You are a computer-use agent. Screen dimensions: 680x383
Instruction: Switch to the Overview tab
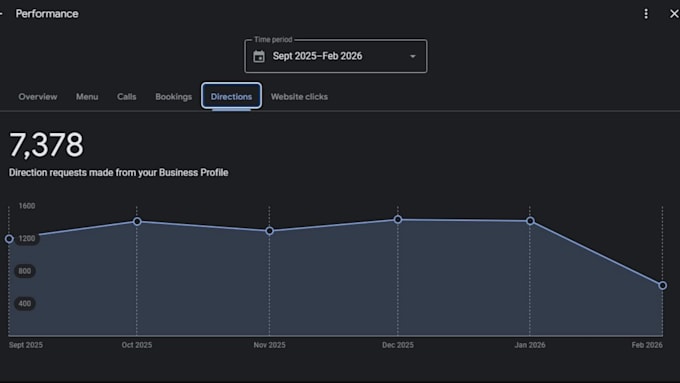point(38,97)
